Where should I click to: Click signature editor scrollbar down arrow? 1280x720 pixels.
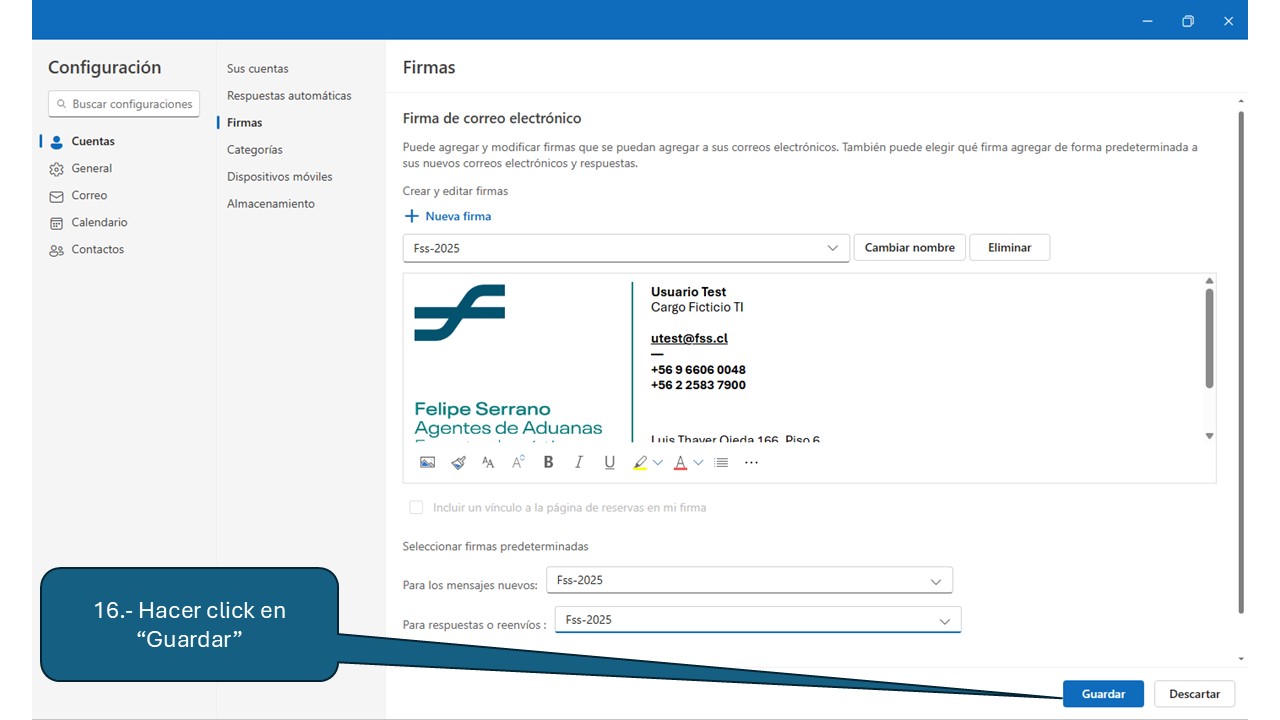[x=1209, y=436]
